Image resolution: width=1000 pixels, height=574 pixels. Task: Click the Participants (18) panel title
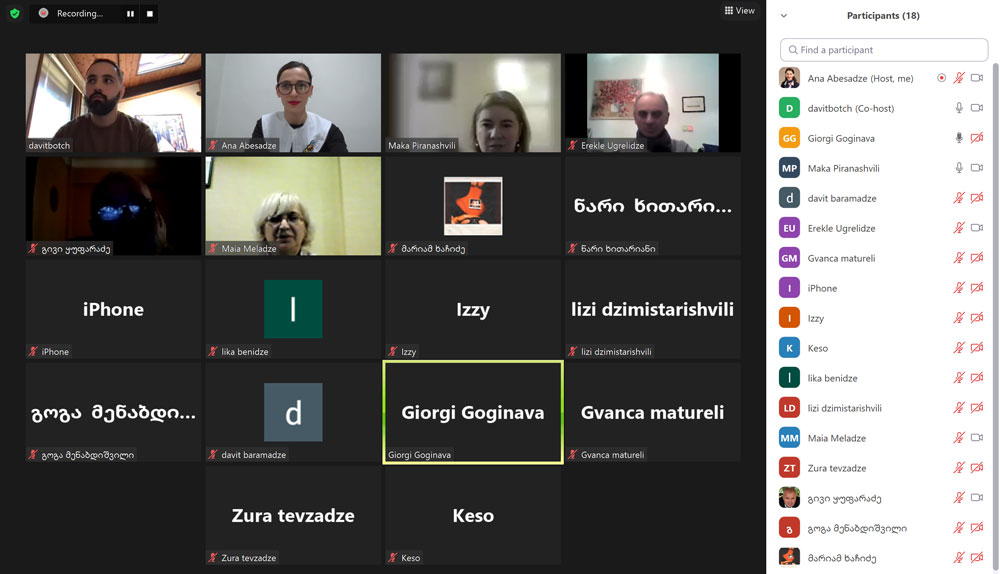coord(883,16)
